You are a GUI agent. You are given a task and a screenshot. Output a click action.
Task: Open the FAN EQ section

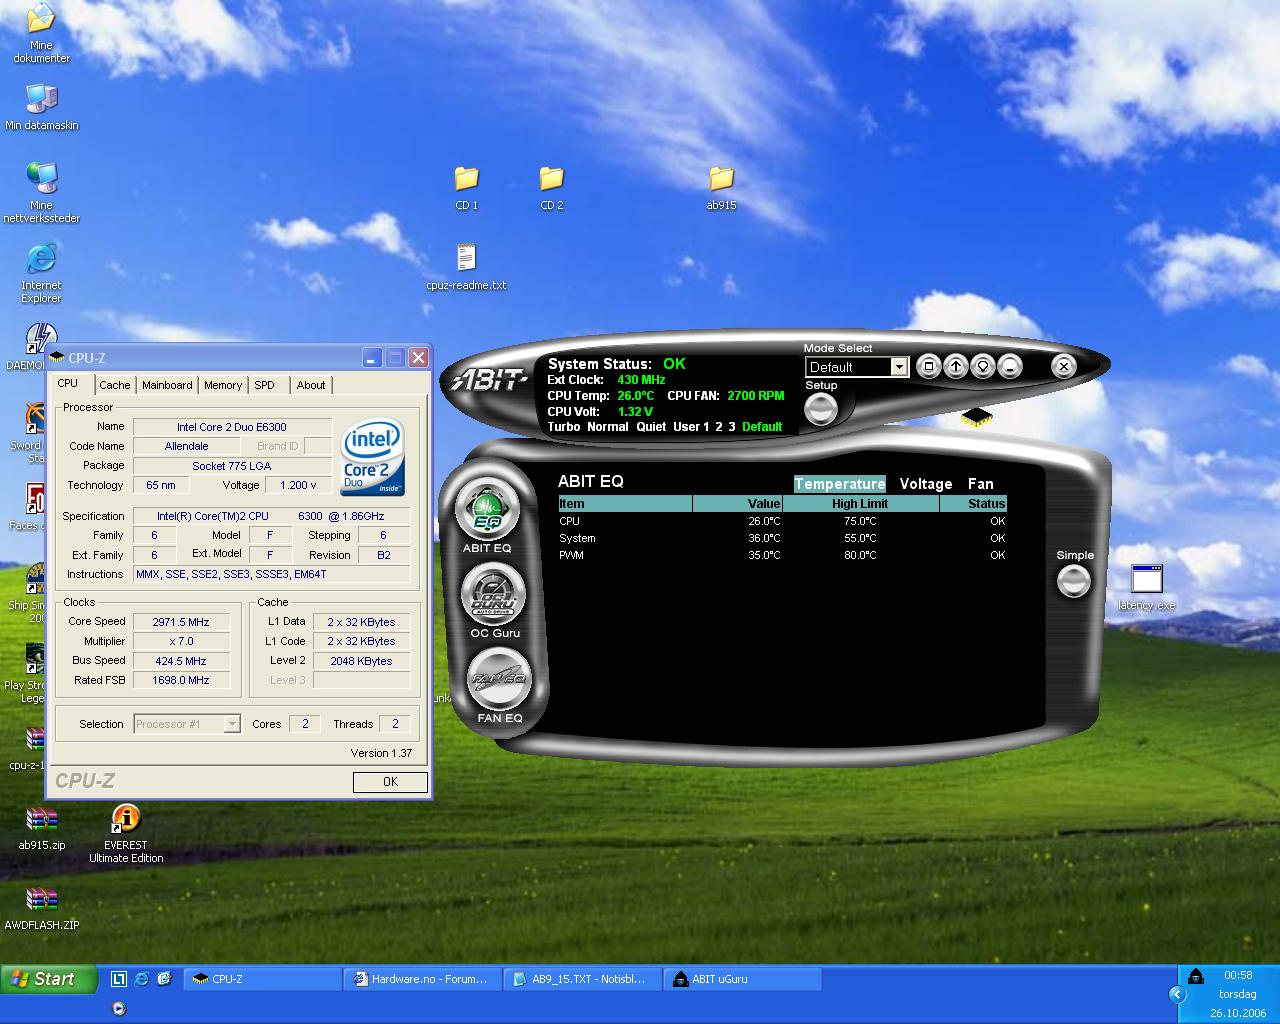pos(499,679)
